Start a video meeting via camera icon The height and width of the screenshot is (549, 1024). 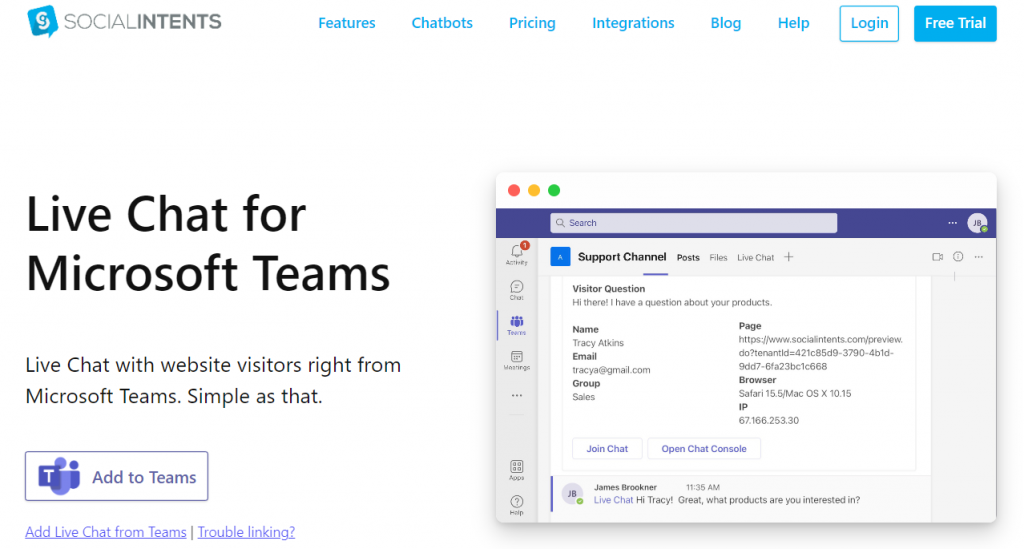(938, 257)
